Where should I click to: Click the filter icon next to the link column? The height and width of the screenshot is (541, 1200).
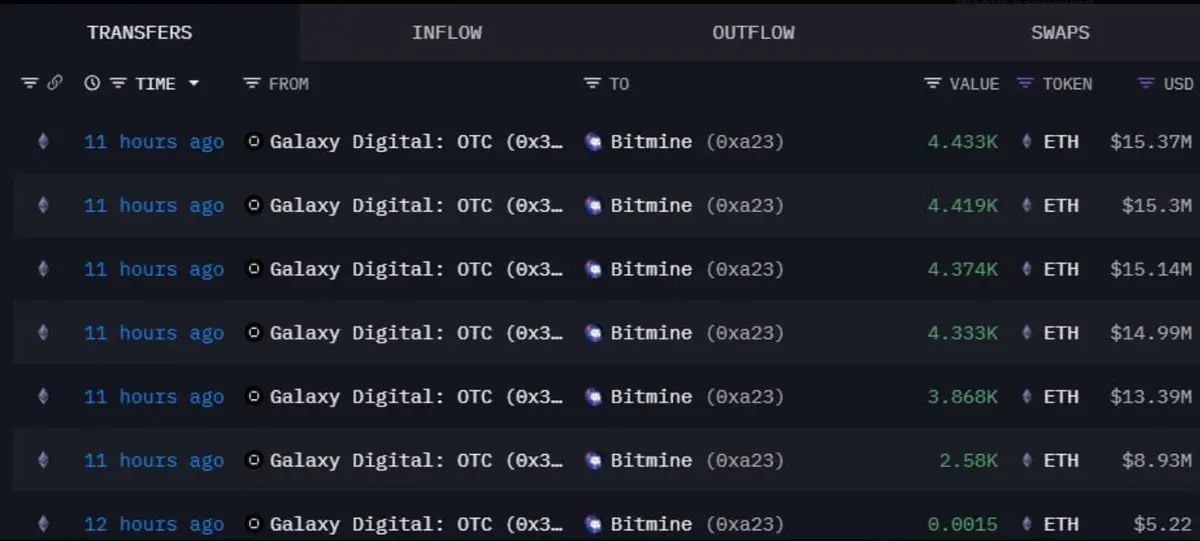point(30,83)
